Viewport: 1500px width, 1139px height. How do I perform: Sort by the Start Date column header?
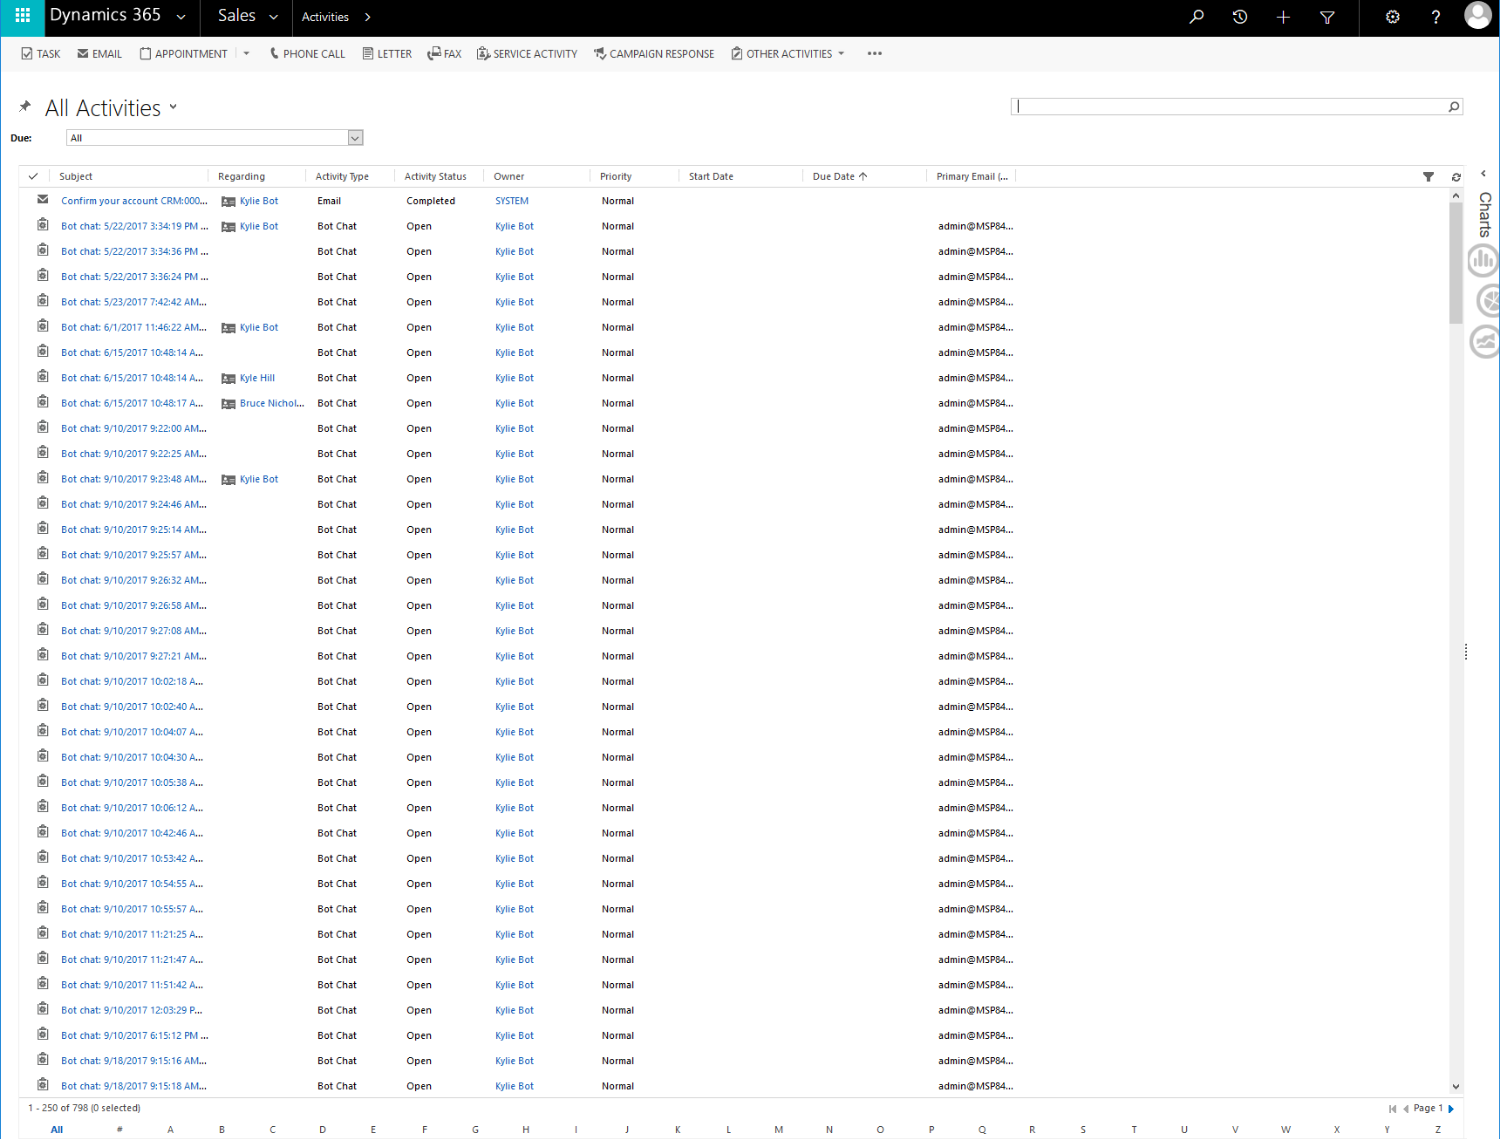click(x=711, y=177)
